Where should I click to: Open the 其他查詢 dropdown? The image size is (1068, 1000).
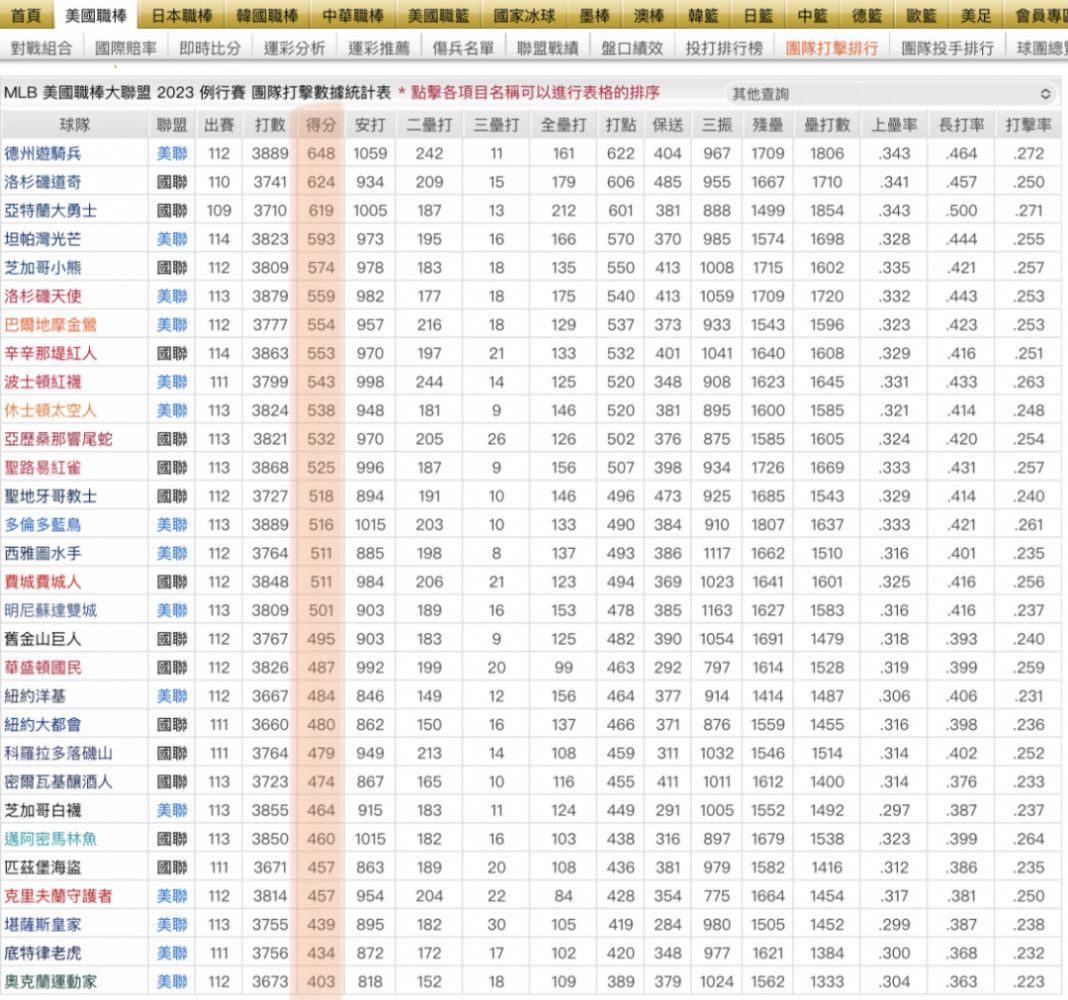tap(891, 94)
